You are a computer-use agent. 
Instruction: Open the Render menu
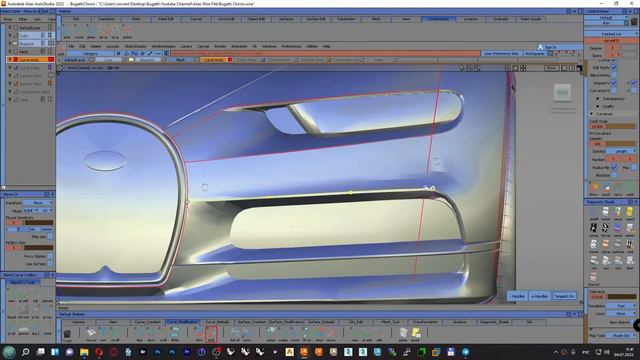[220, 46]
